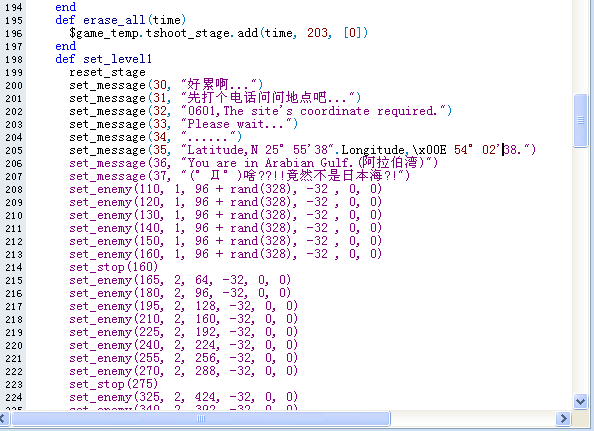Click 'def erase_all(time)' on line 195
594x431 pixels.
pyautogui.click(x=120, y=20)
